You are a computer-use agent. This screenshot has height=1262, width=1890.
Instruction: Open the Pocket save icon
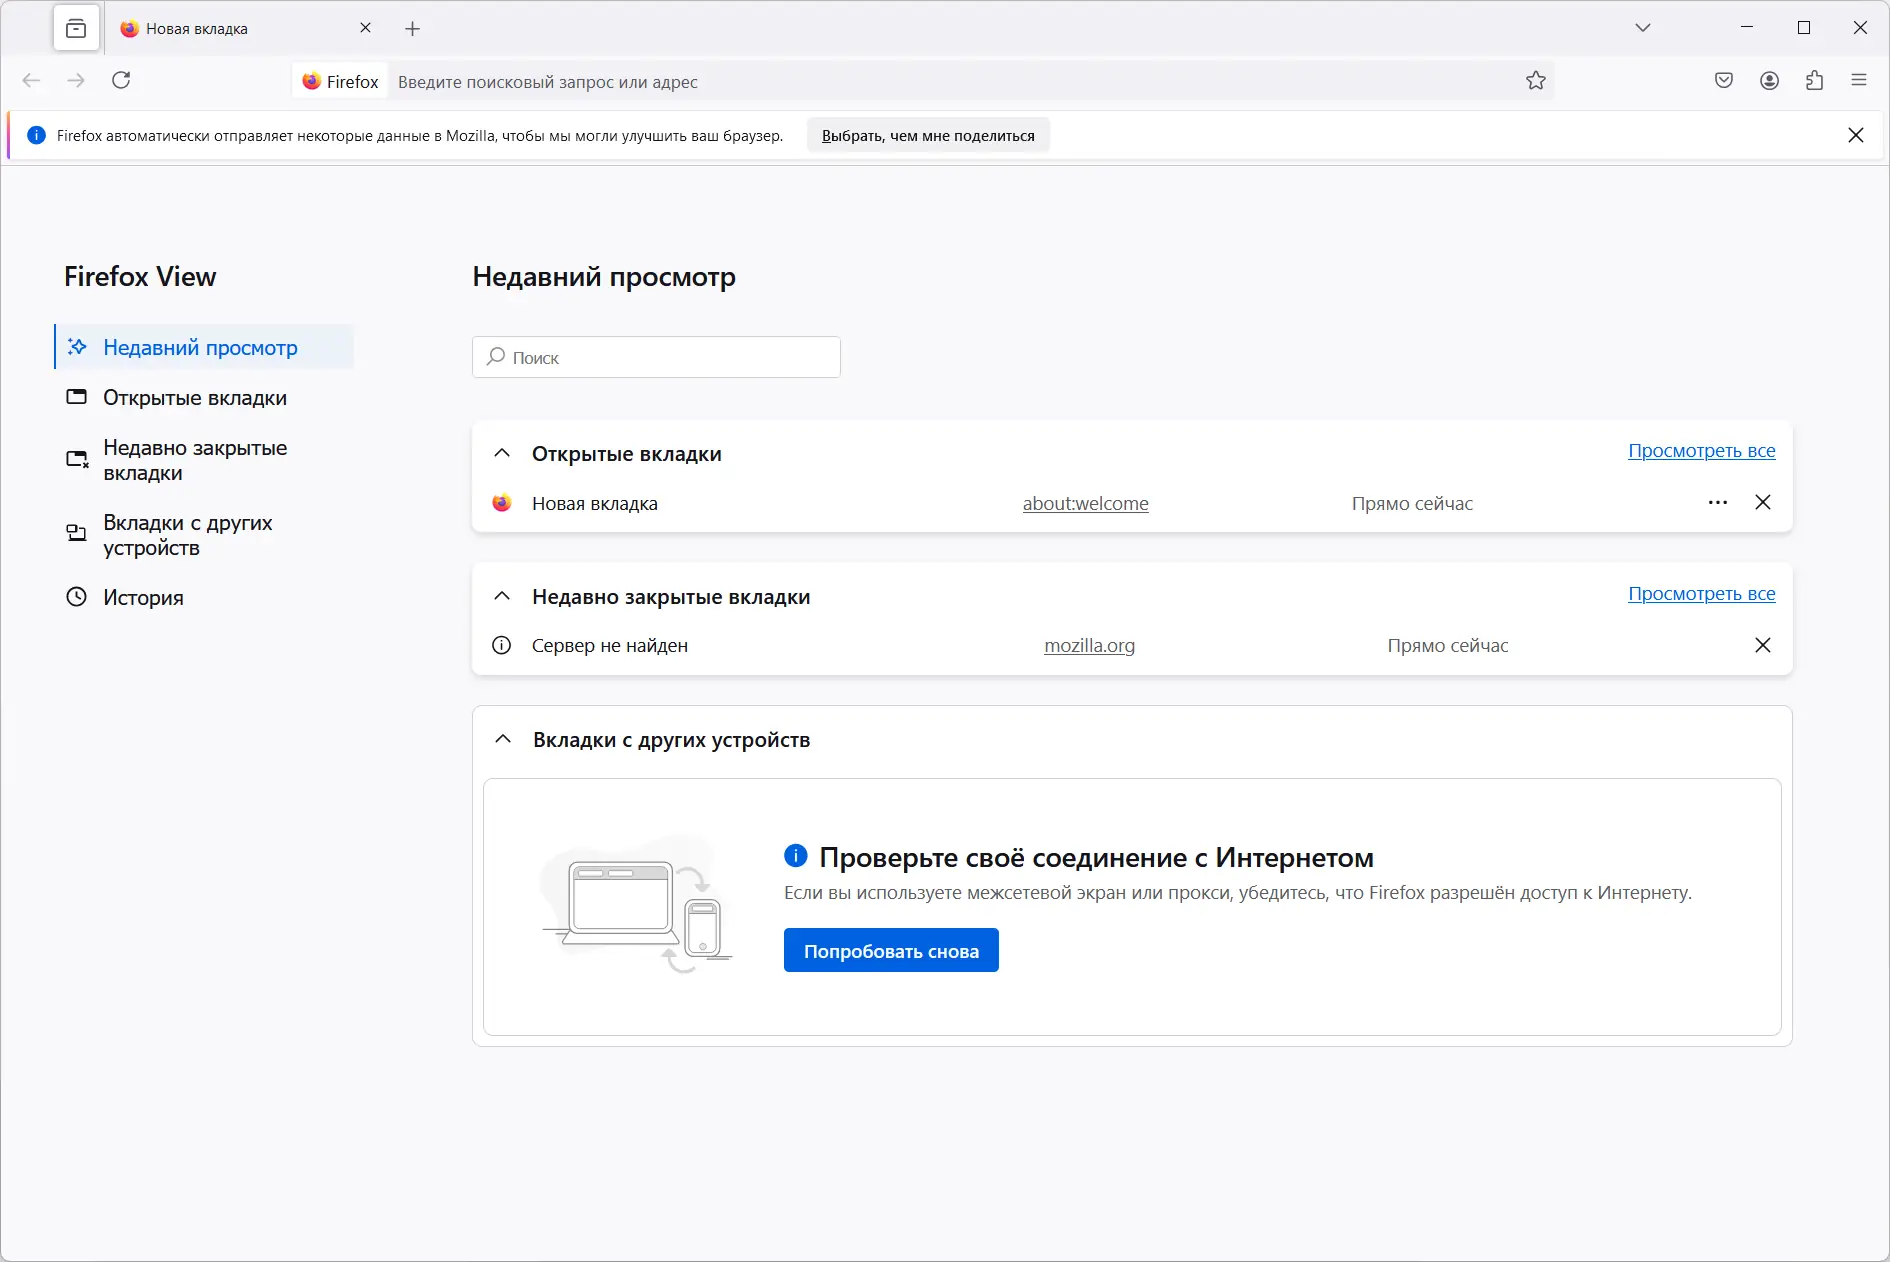1724,81
